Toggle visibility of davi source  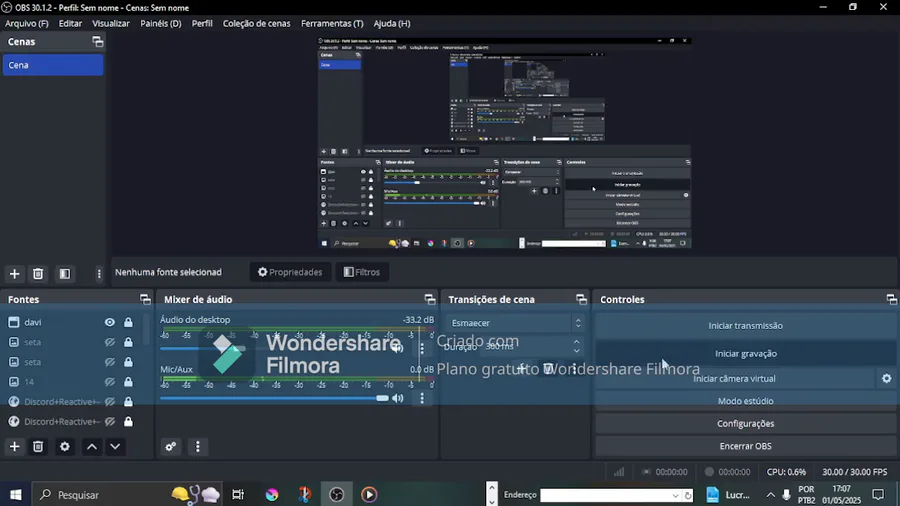point(110,322)
